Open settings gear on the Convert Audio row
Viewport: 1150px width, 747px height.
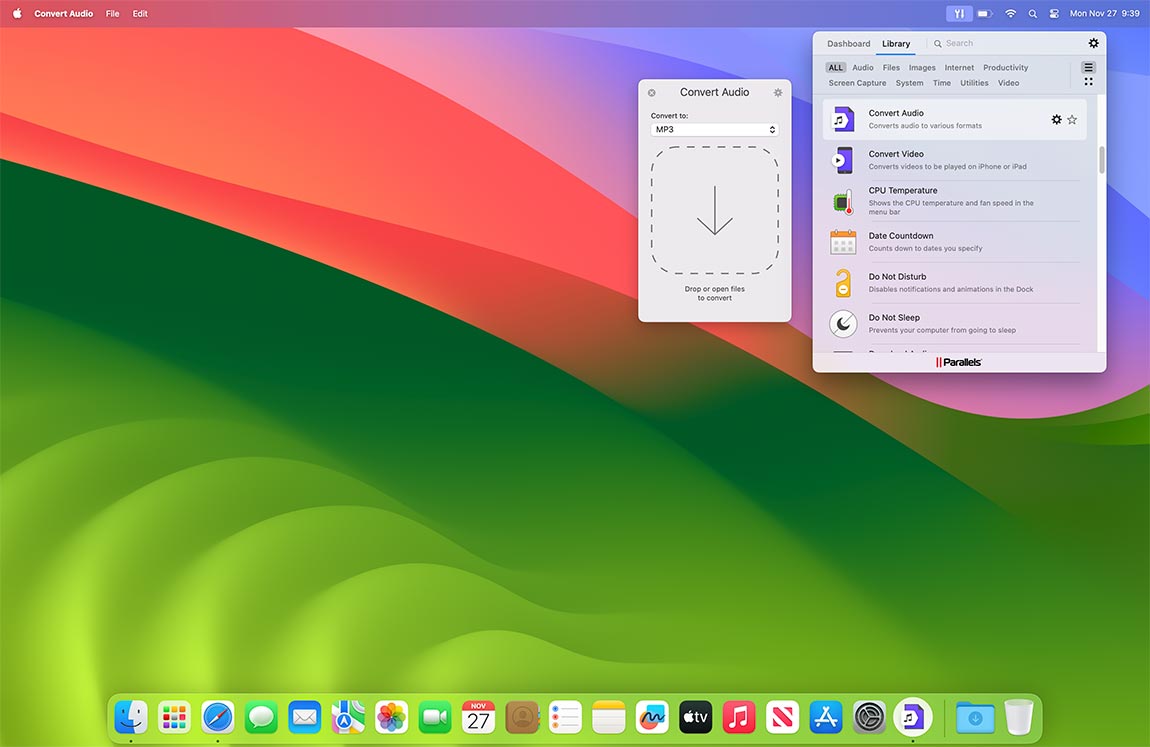point(1056,119)
